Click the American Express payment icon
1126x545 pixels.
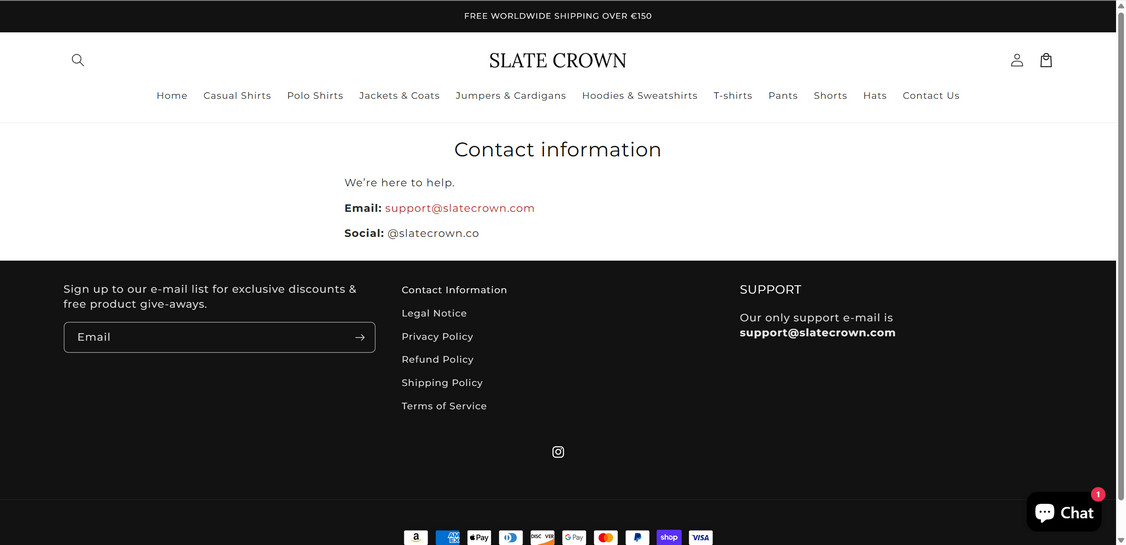(x=447, y=537)
